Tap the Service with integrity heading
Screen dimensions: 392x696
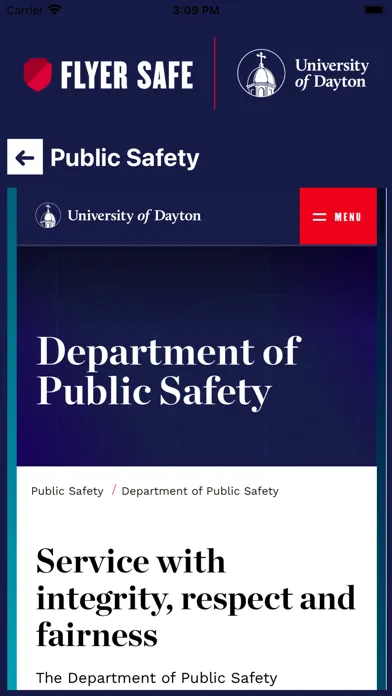click(196, 597)
